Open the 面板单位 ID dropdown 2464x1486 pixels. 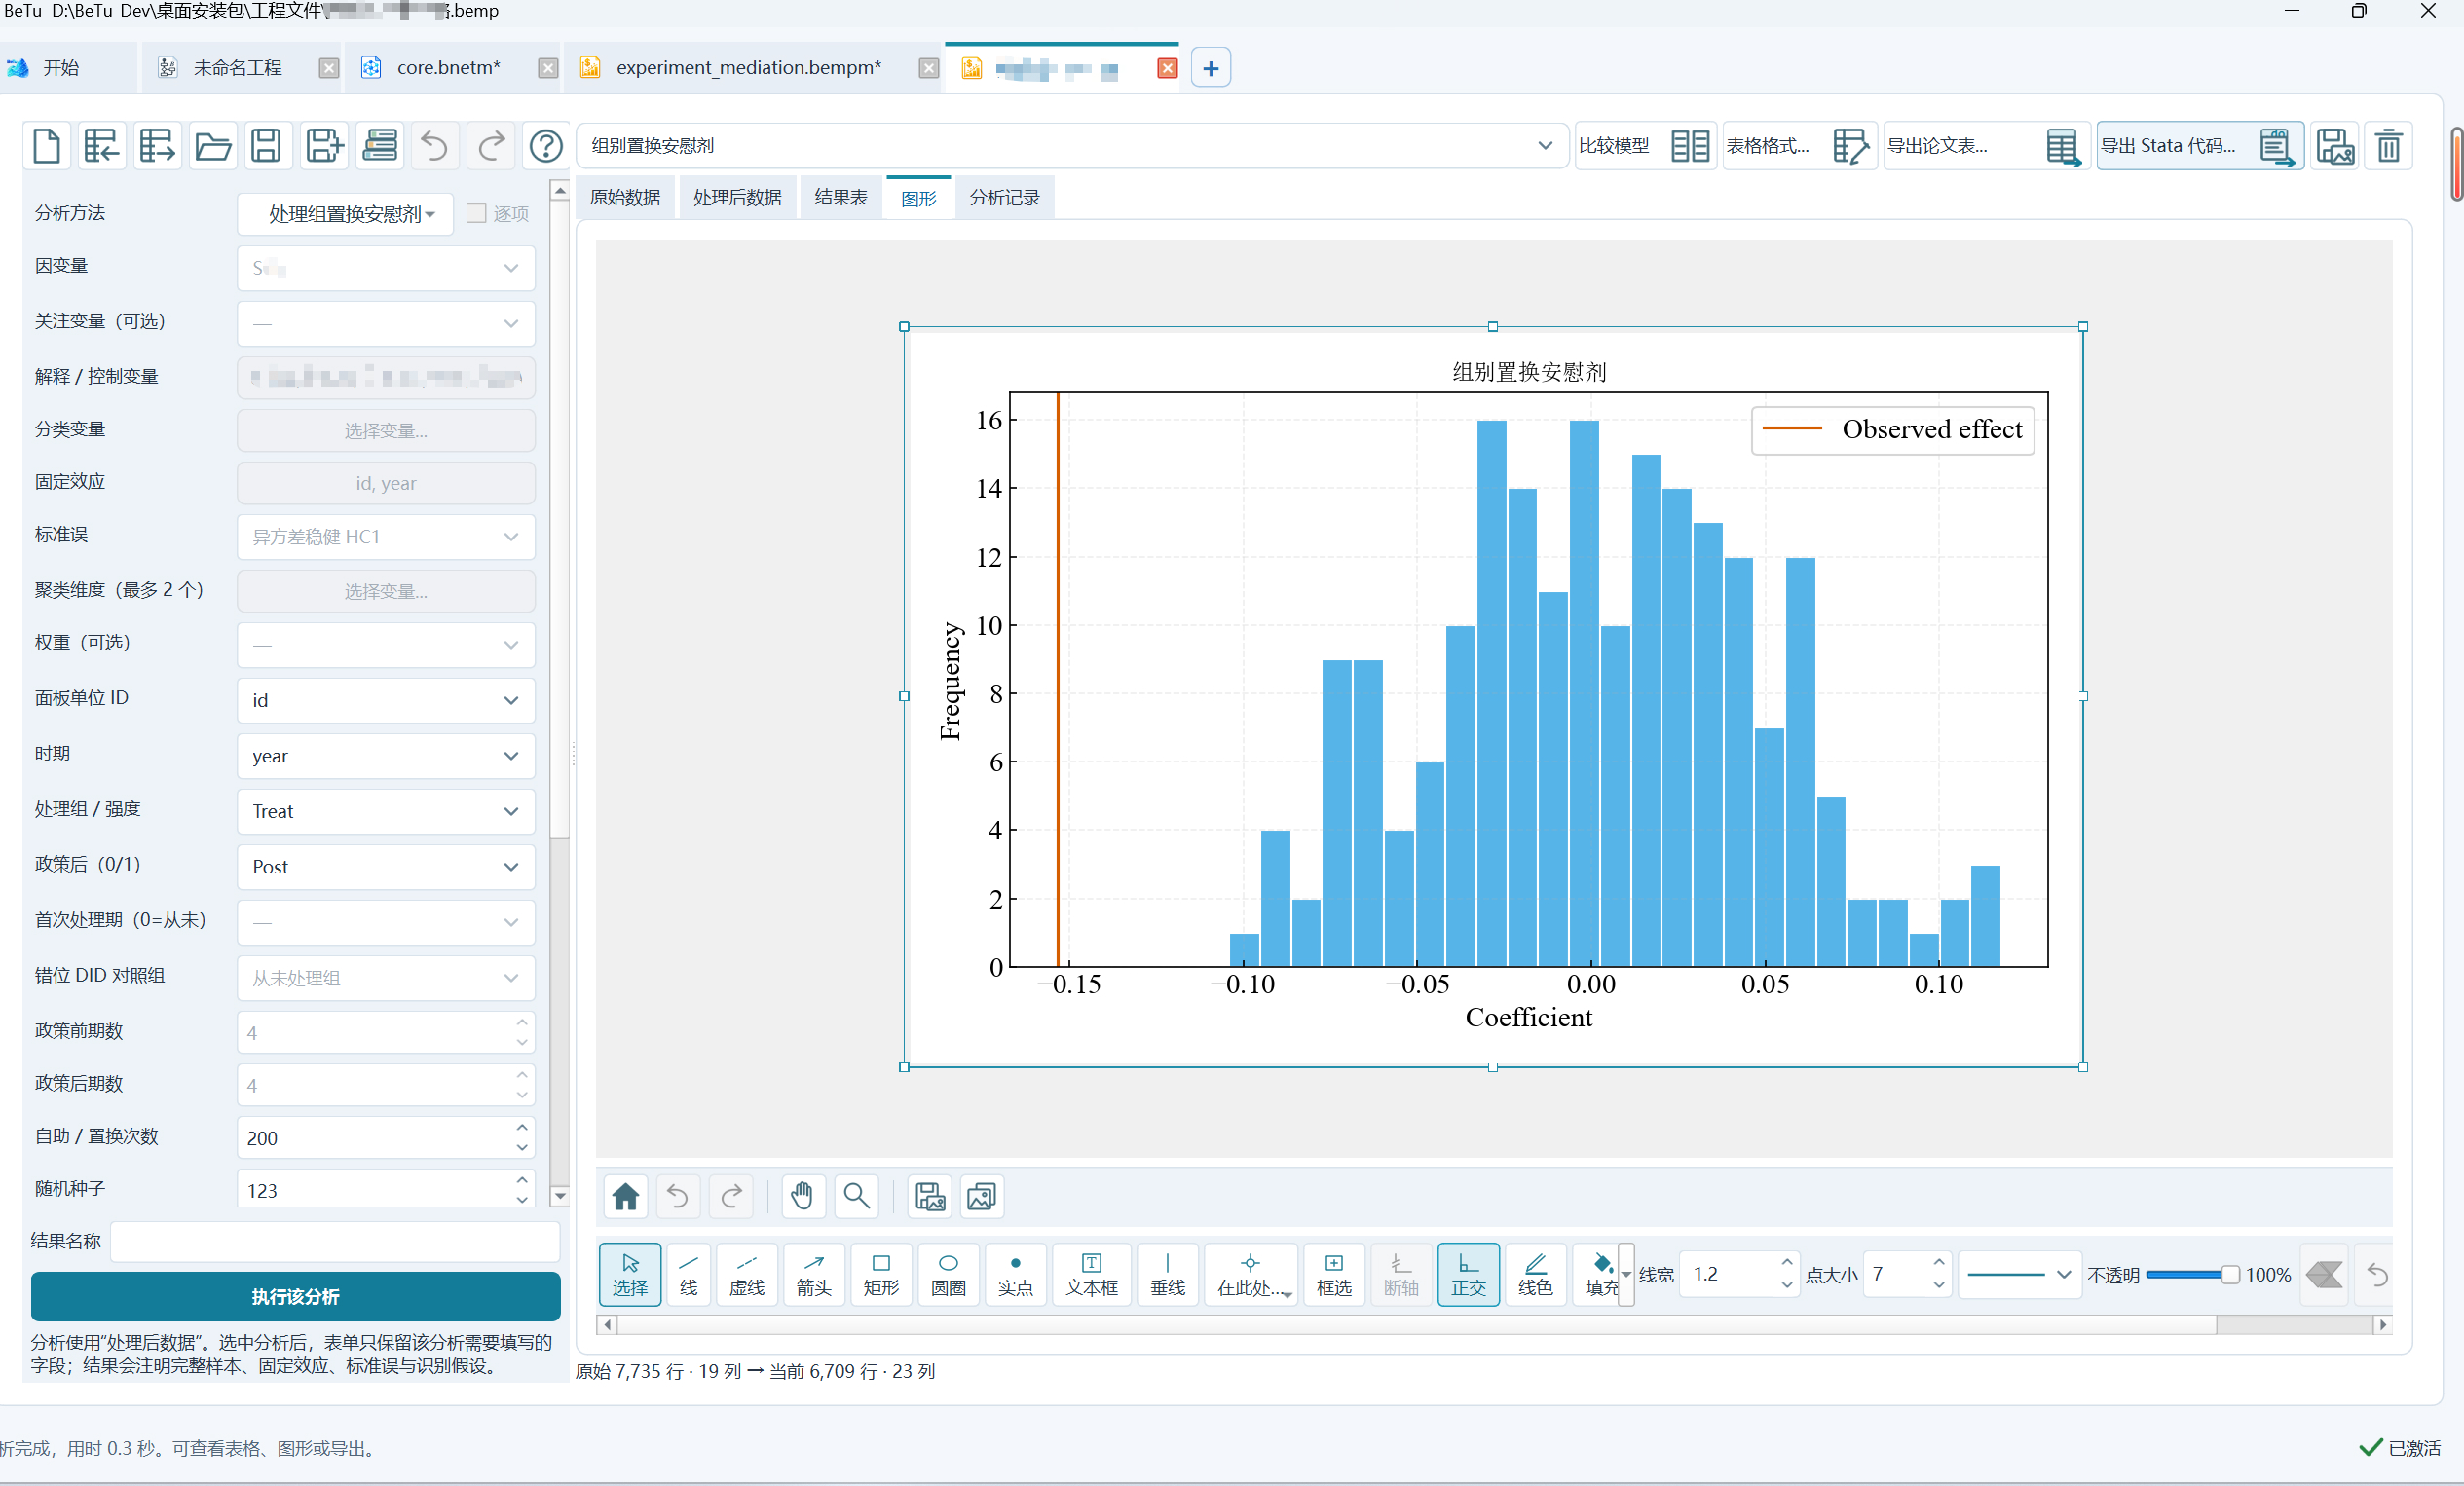386,700
